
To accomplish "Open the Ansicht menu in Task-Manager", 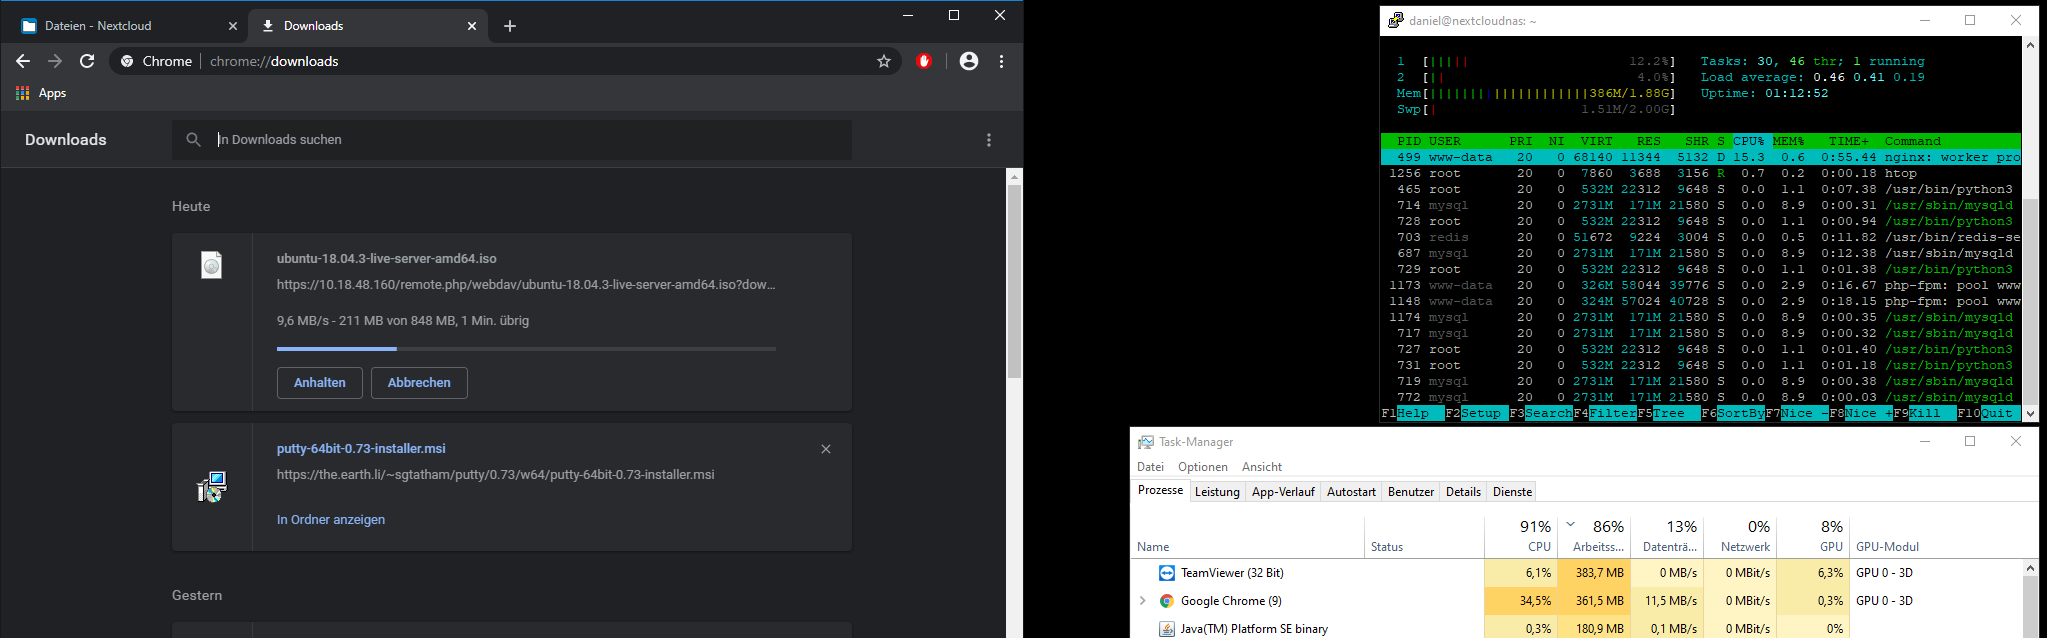I will click(x=1262, y=467).
